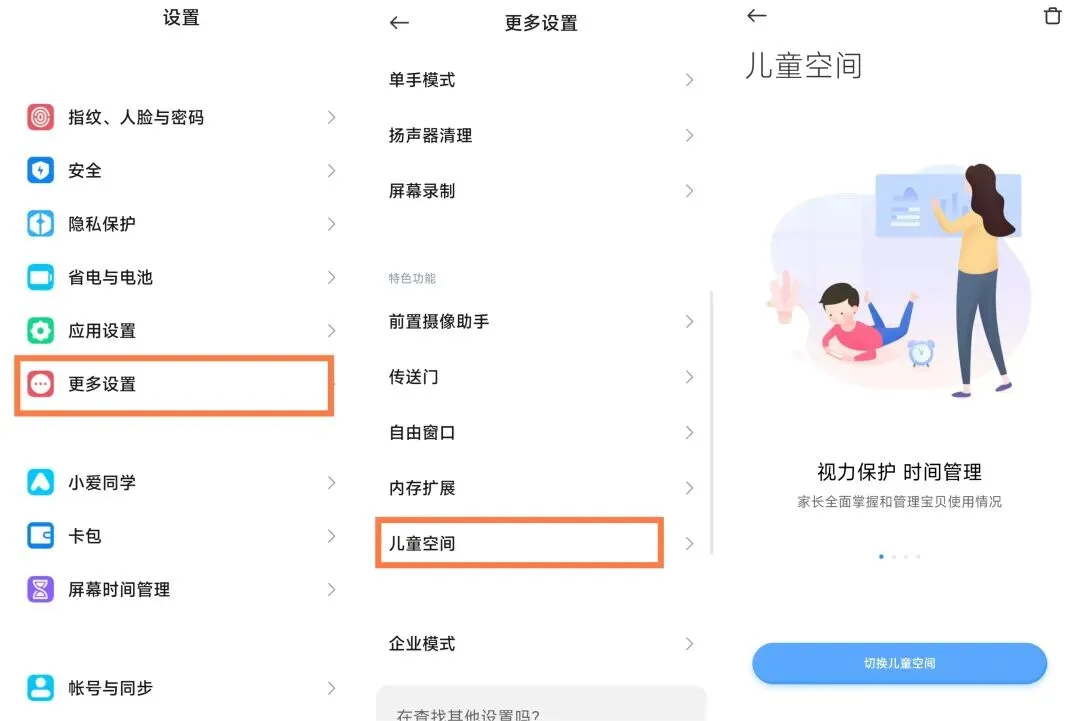Open the 安全 shield icon
1080x721 pixels.
click(41, 170)
